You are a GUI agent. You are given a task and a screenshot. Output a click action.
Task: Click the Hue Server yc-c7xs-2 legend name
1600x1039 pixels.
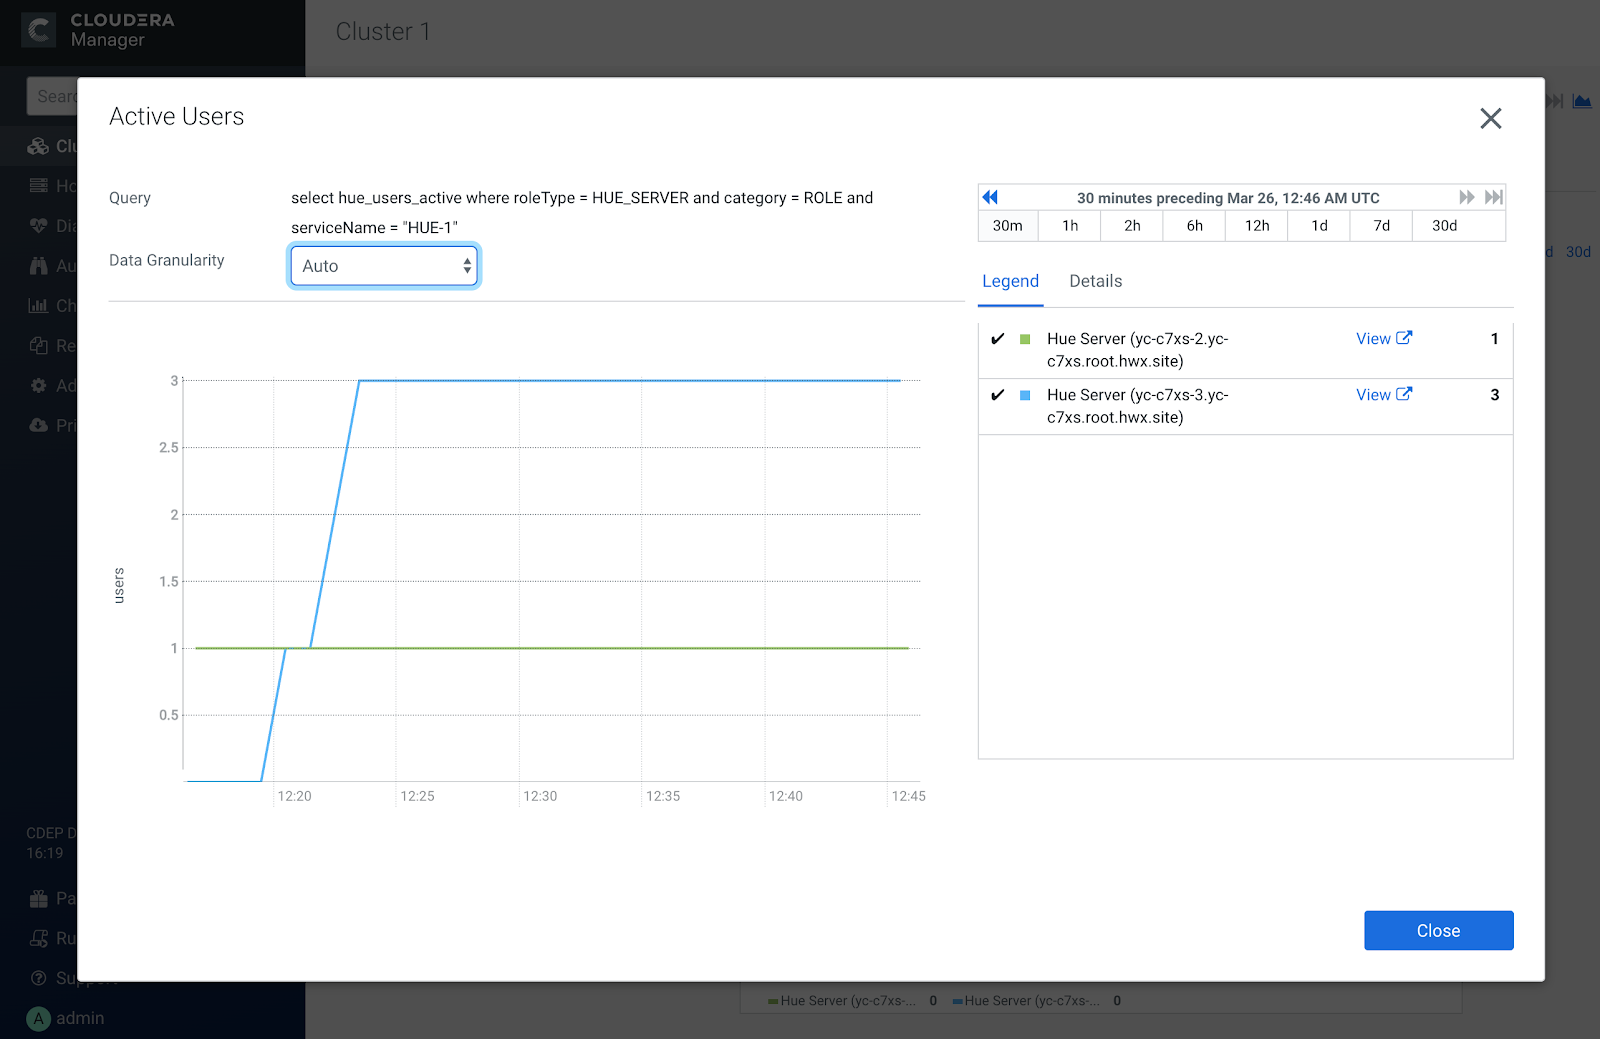1137,350
